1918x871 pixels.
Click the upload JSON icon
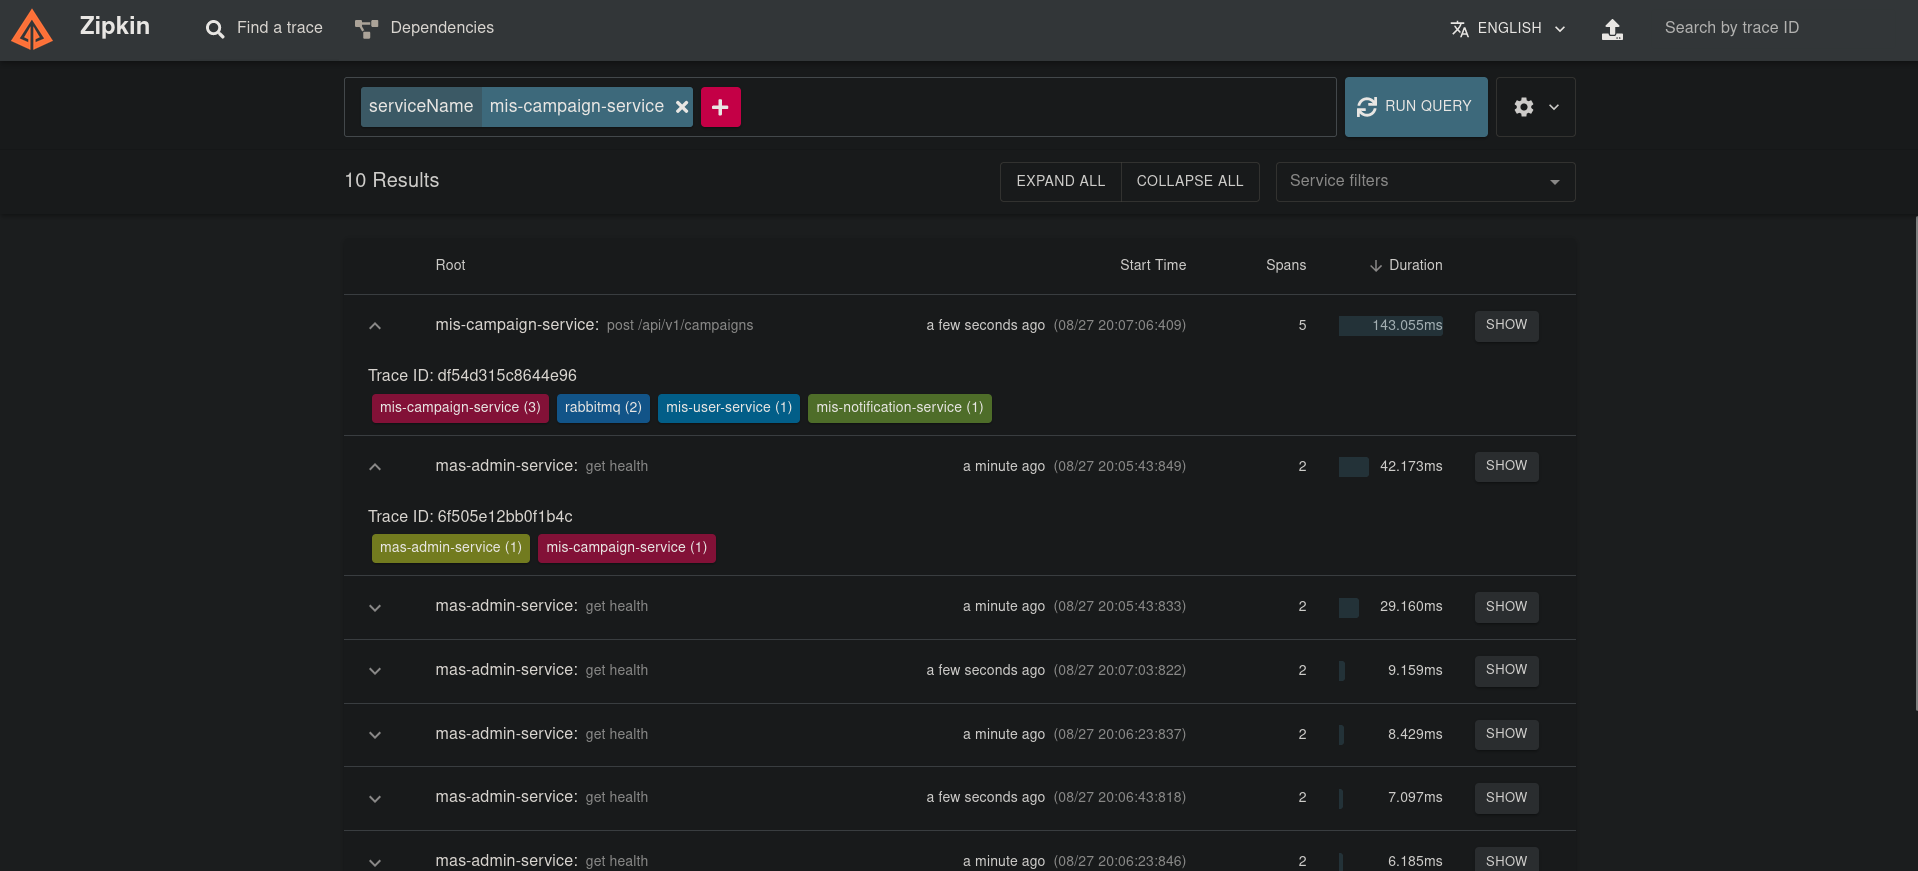[x=1612, y=29]
